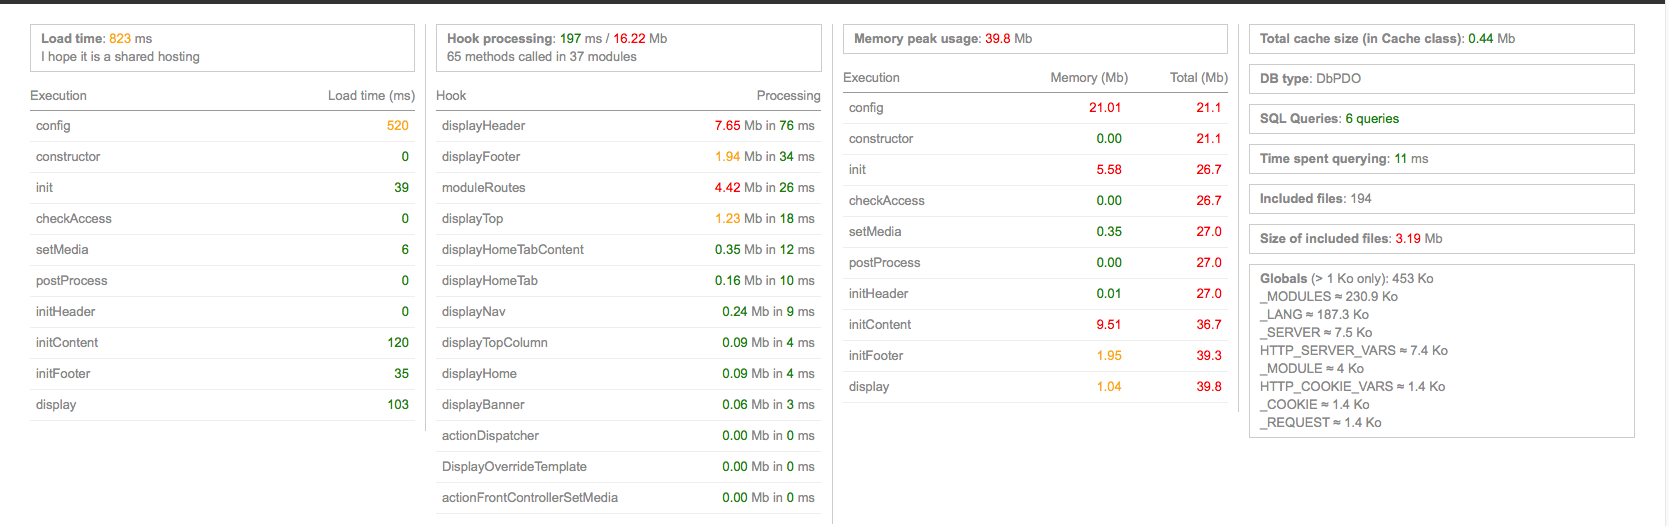Click the Hook processing summary box

coord(628,48)
